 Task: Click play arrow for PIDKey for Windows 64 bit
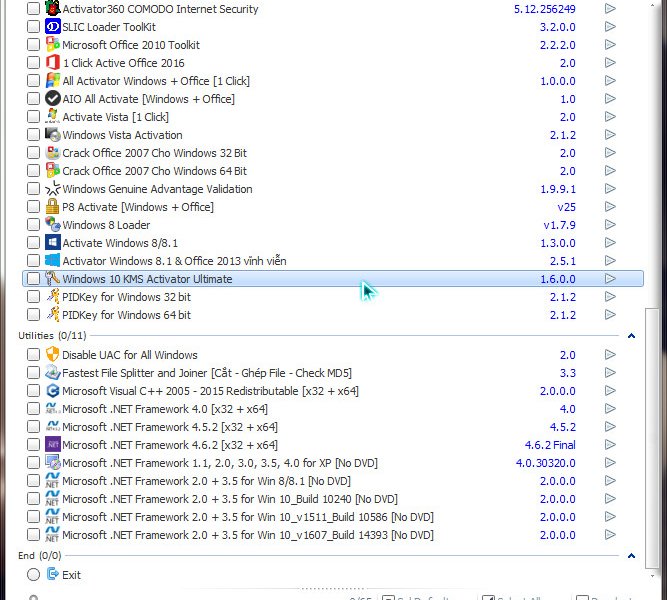click(x=610, y=314)
